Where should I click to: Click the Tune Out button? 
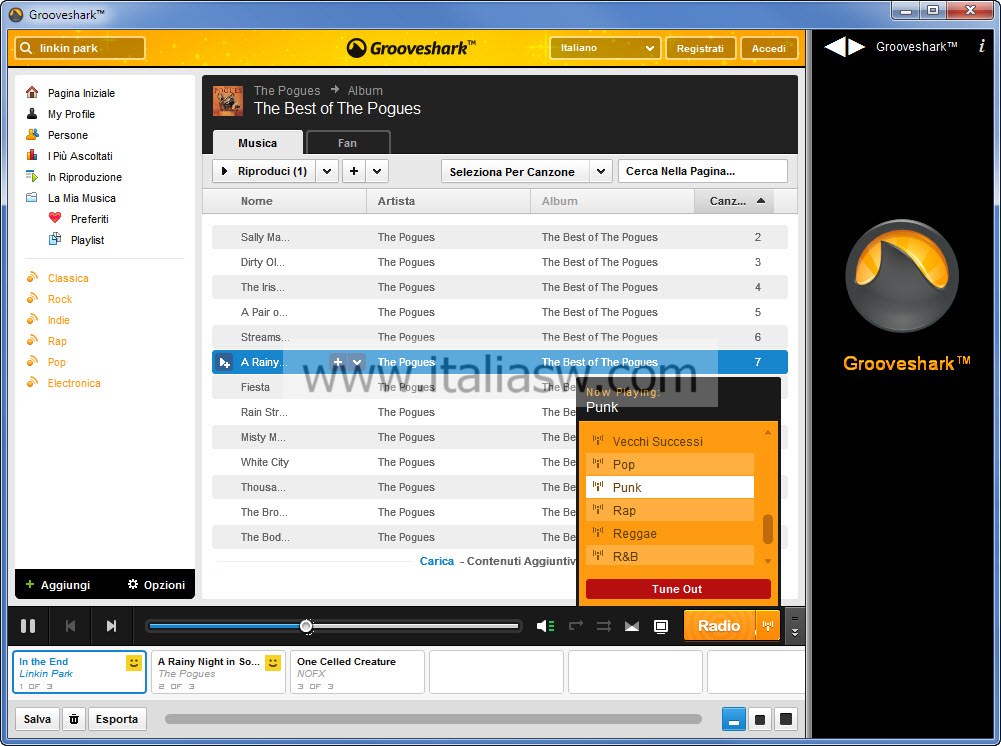tap(678, 589)
